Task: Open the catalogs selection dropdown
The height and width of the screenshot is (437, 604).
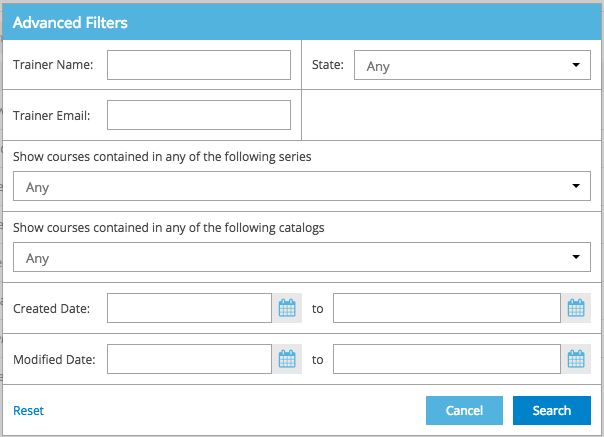Action: [302, 257]
